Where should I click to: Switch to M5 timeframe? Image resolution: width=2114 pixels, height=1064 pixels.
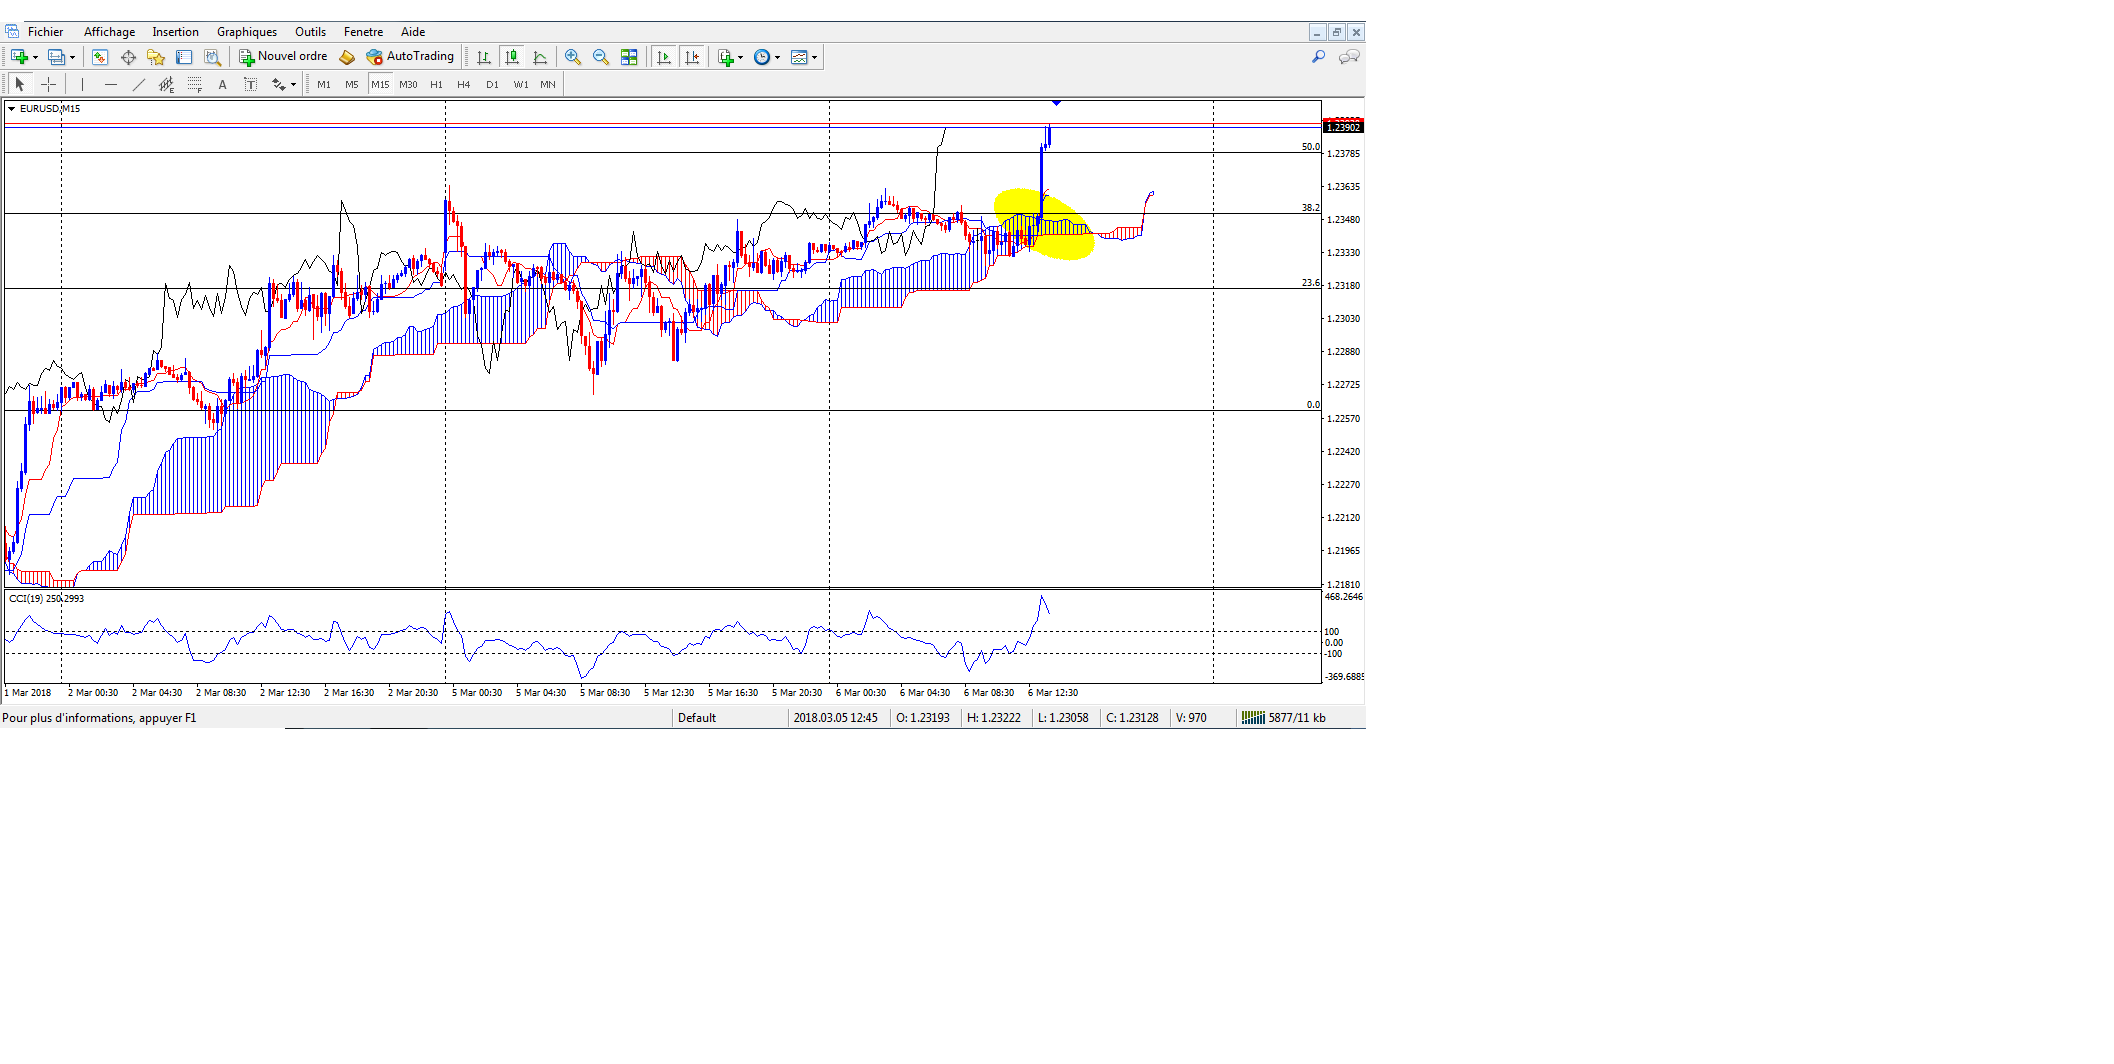click(x=352, y=84)
